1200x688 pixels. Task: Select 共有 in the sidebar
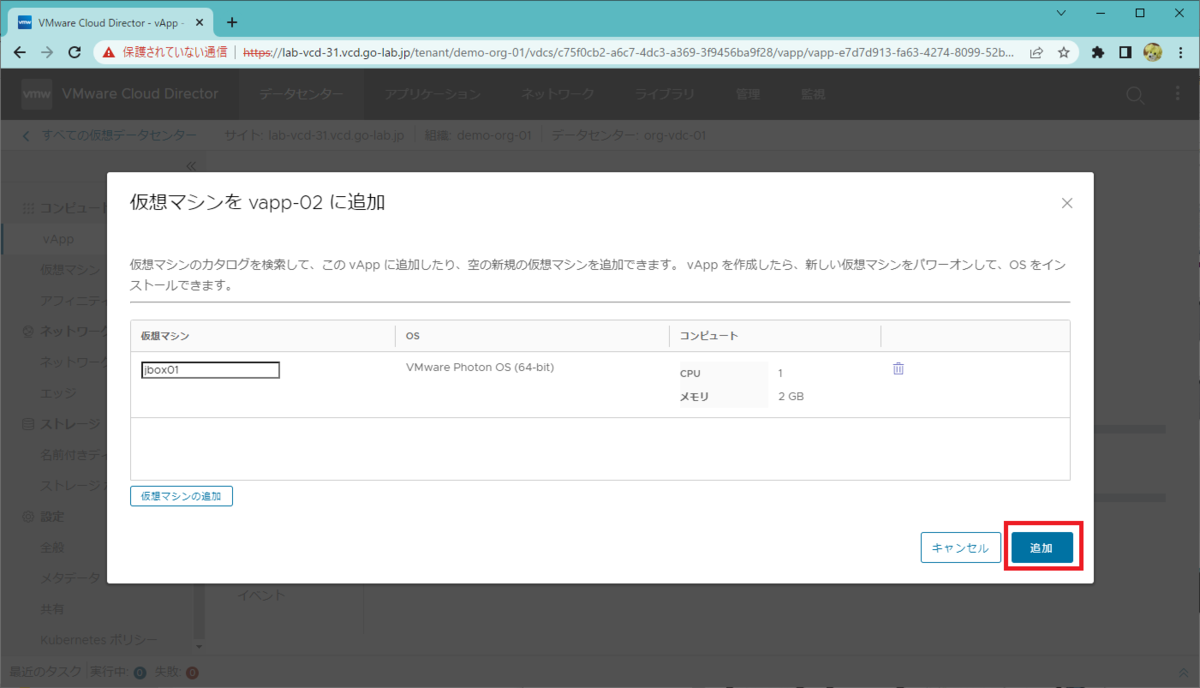pos(52,609)
